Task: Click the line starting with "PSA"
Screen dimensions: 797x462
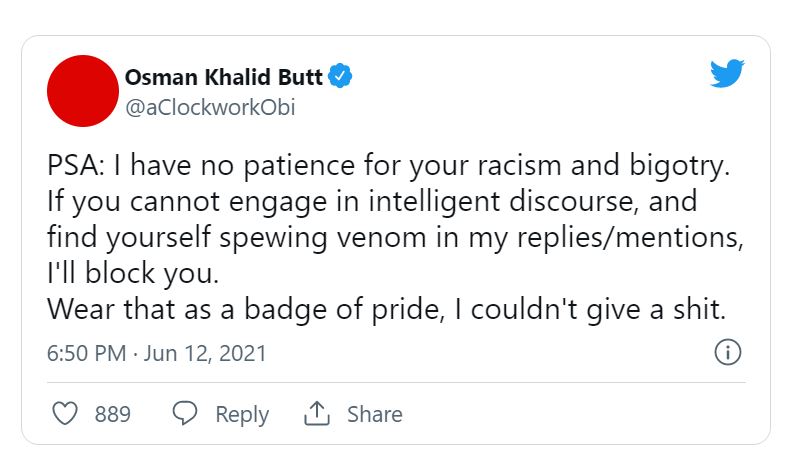Action: click(x=389, y=168)
